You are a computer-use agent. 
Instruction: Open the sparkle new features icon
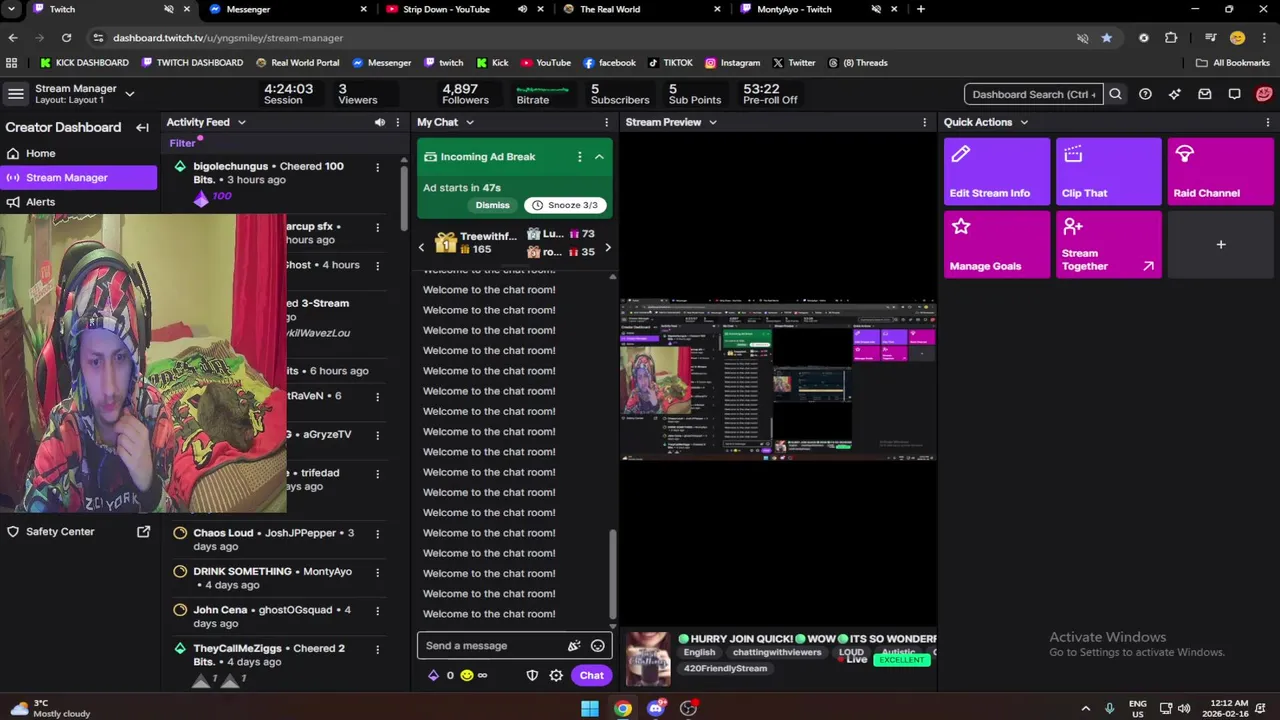(x=1175, y=94)
